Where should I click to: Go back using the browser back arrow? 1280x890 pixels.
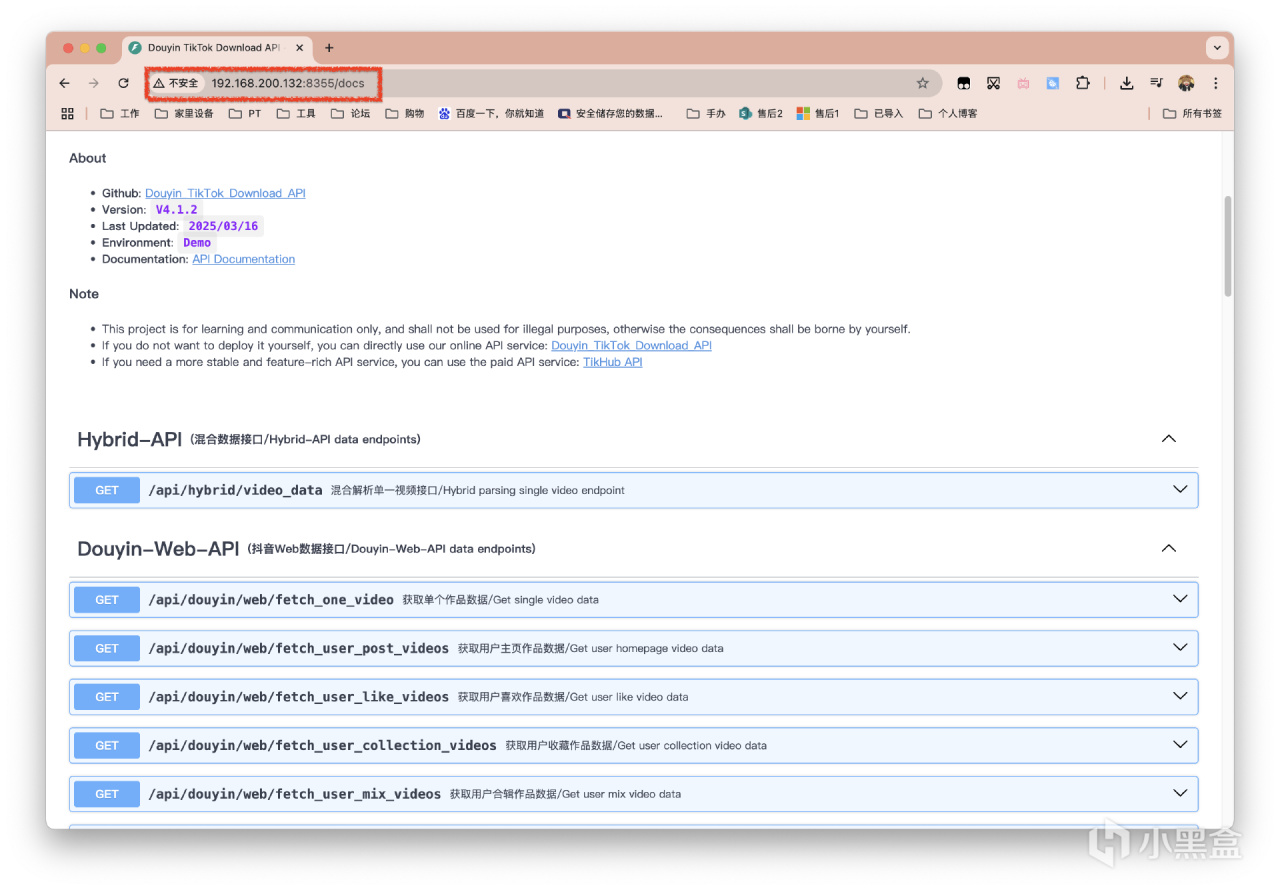pyautogui.click(x=65, y=83)
